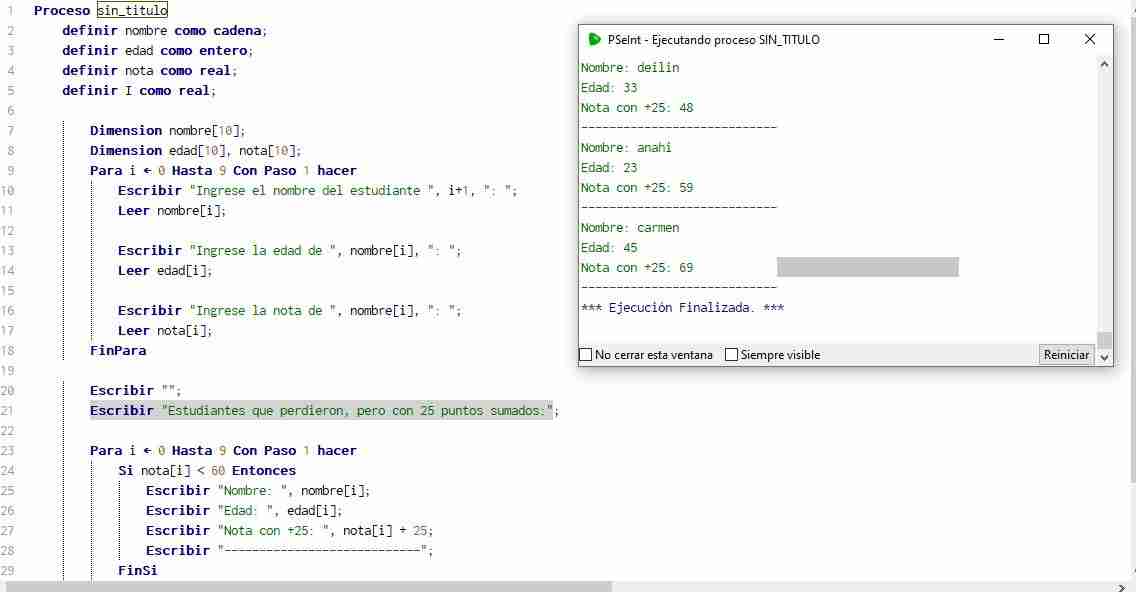Image resolution: width=1136 pixels, height=592 pixels.
Task: Click line number 21 in the gutter
Action: point(7,411)
